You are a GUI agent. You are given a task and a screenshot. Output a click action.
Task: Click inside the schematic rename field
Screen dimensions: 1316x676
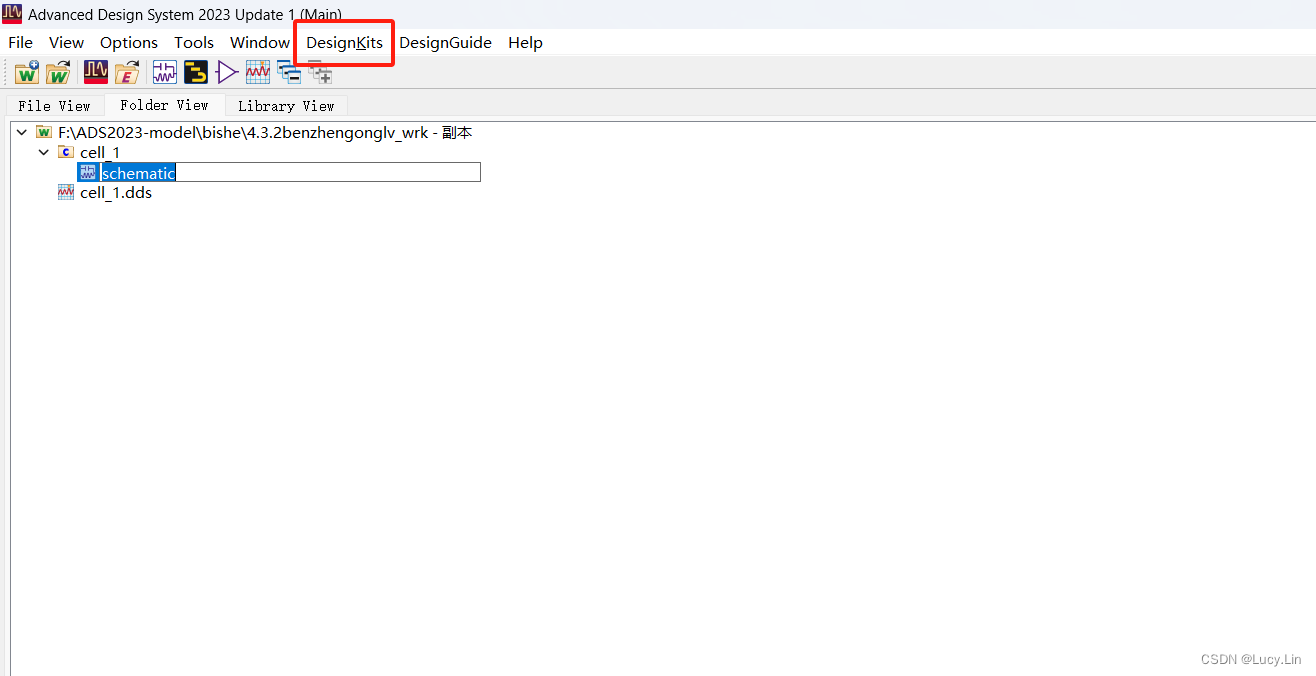[x=290, y=172]
